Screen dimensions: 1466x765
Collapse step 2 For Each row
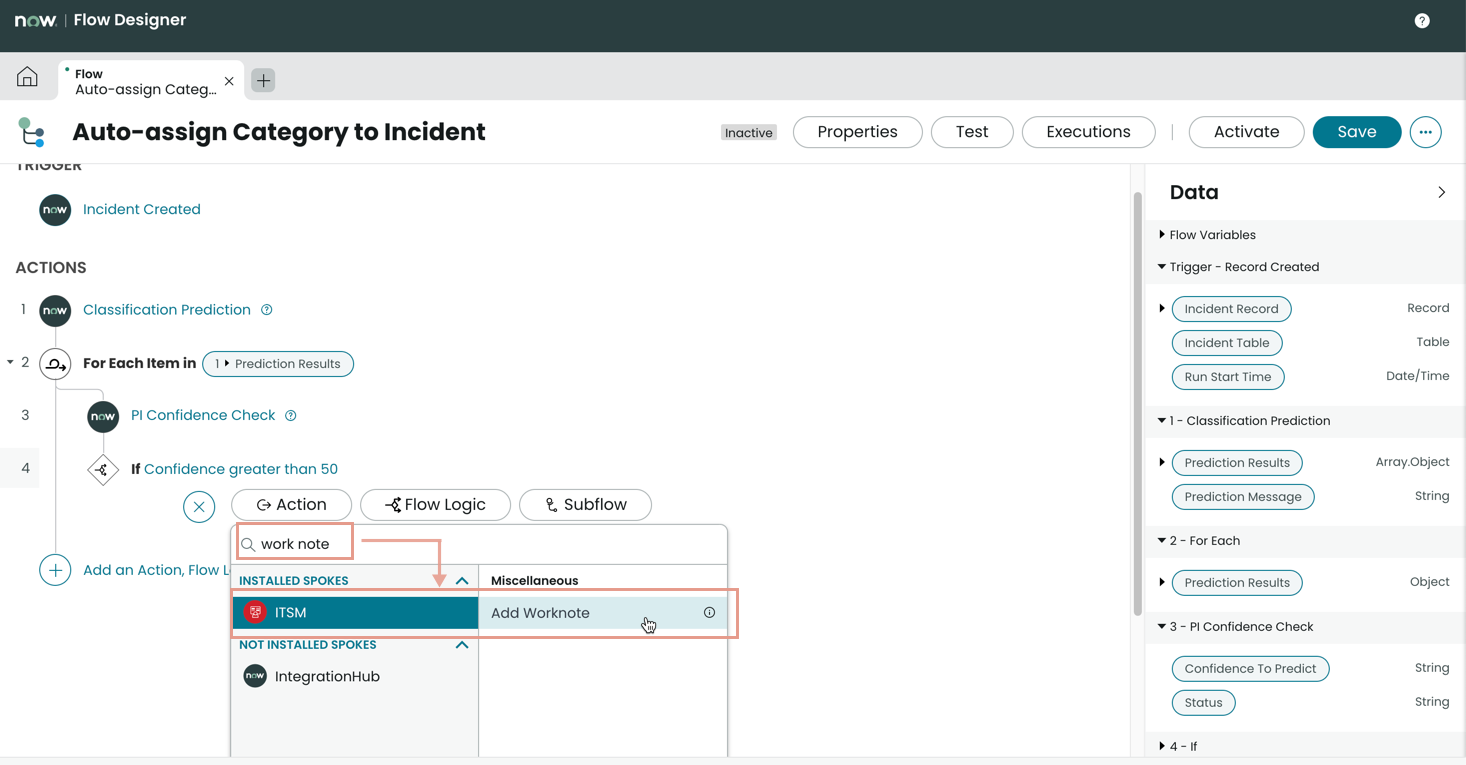point(10,362)
